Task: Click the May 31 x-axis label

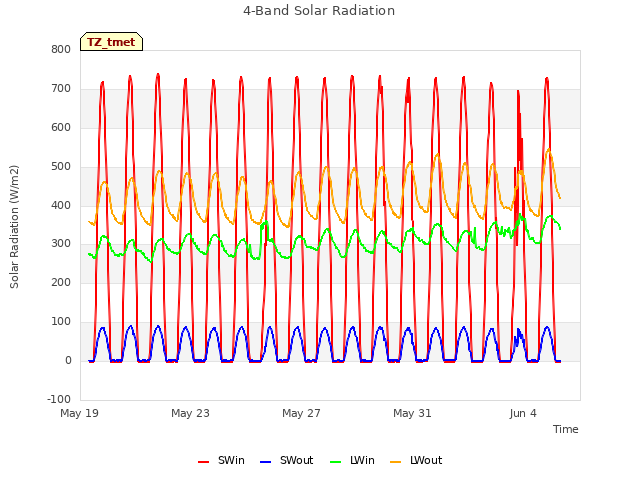Action: 412,413
